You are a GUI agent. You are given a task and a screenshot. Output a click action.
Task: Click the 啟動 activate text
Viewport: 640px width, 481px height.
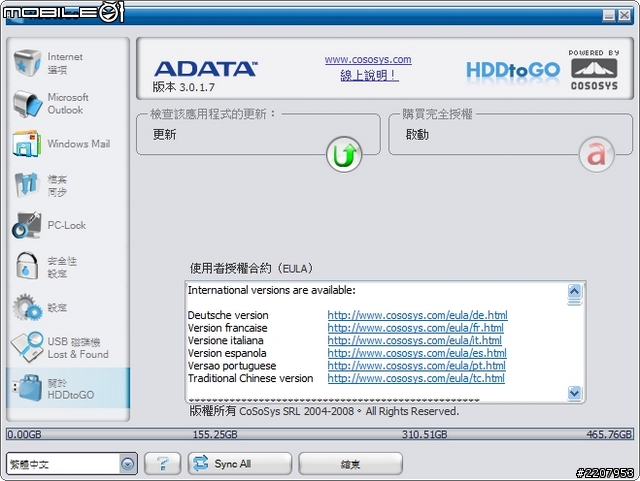click(x=417, y=134)
